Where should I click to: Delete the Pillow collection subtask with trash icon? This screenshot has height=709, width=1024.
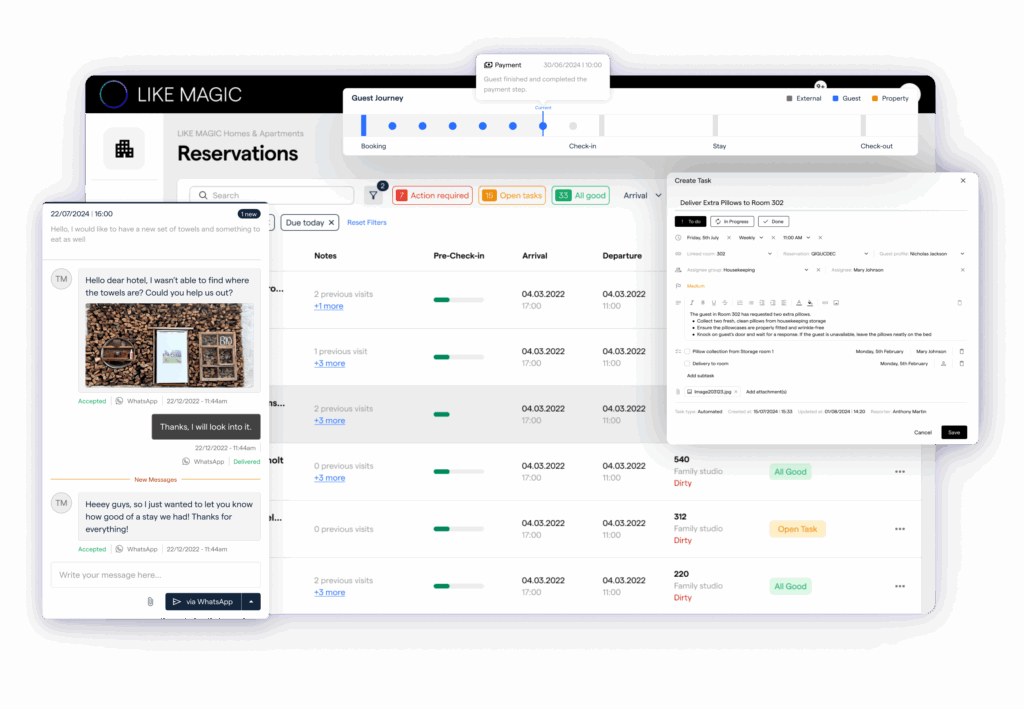coord(961,351)
